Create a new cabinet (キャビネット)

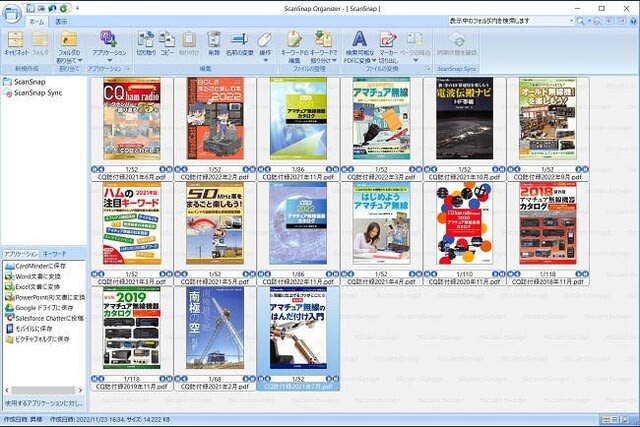[x=16, y=44]
